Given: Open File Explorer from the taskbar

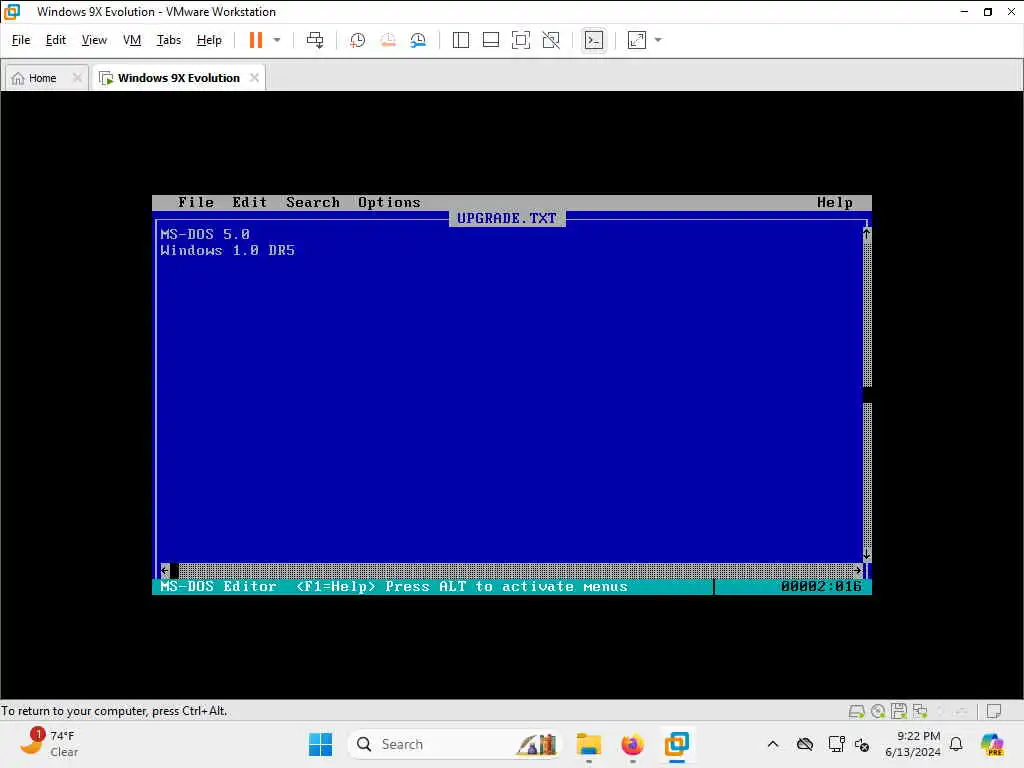Looking at the screenshot, I should [588, 744].
